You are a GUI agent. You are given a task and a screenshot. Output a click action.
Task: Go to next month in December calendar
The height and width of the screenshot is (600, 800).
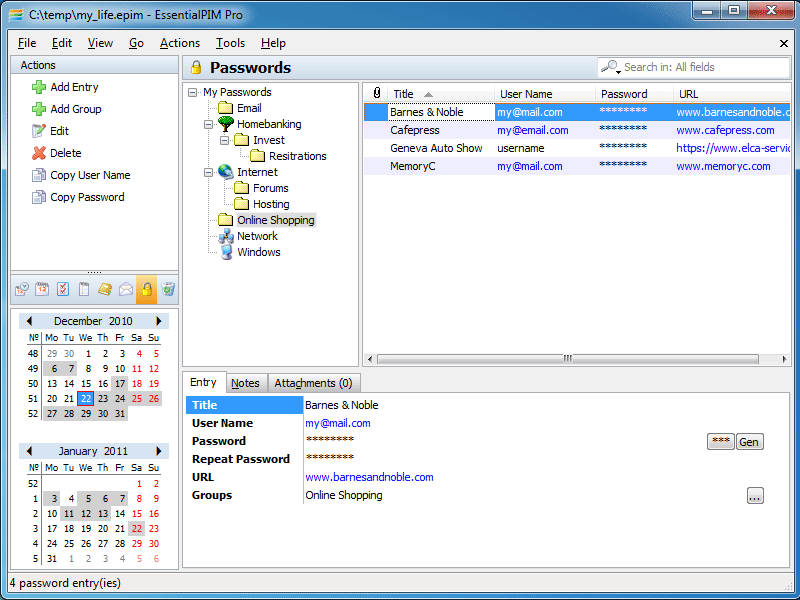coord(158,321)
